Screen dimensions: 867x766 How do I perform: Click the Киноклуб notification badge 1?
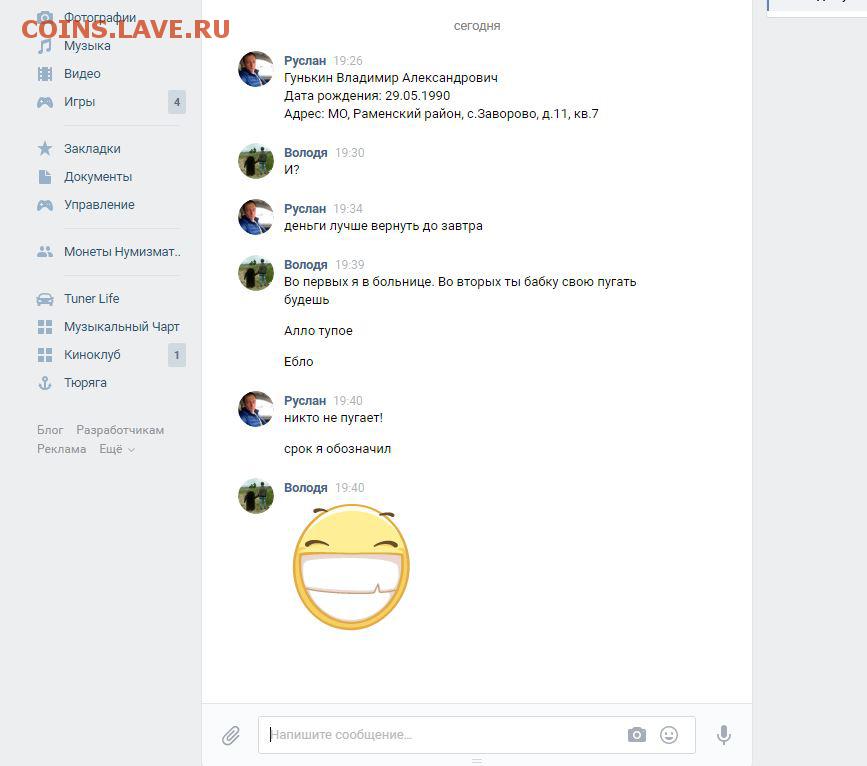[x=177, y=355]
